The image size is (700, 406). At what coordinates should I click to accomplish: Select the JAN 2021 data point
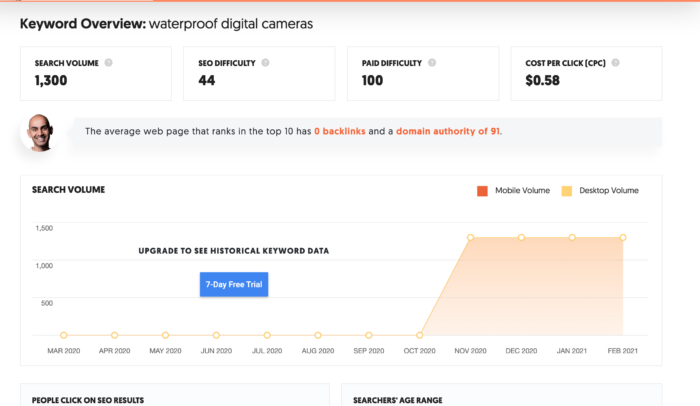coord(572,237)
